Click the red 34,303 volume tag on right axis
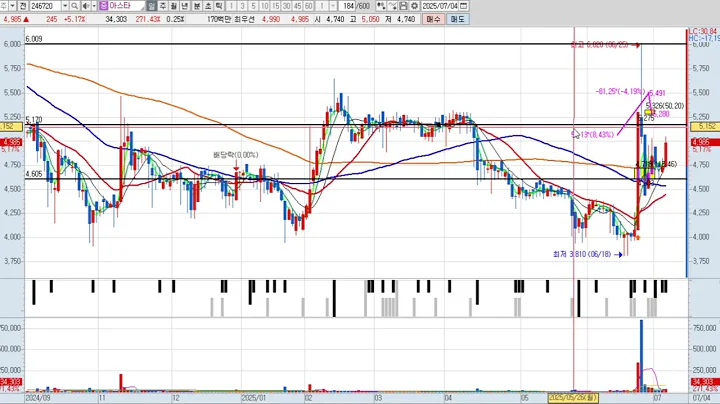The width and height of the screenshot is (720, 404). [x=704, y=382]
